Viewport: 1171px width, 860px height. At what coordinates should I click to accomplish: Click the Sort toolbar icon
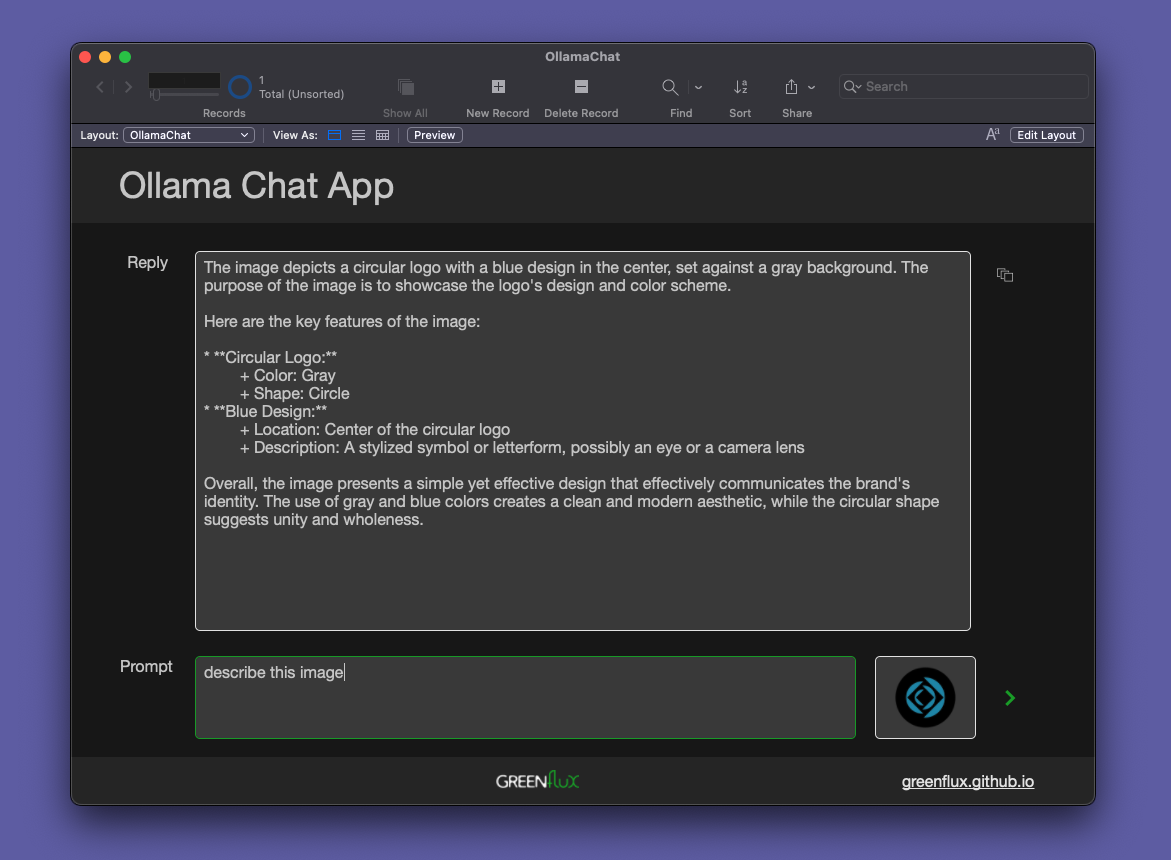[740, 87]
